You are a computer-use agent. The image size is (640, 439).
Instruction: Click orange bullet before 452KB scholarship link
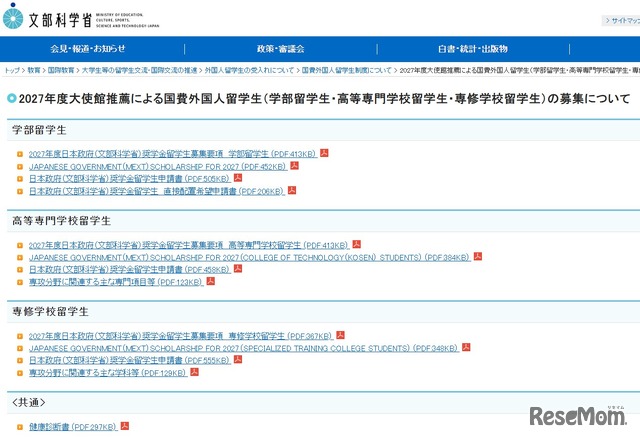point(20,166)
